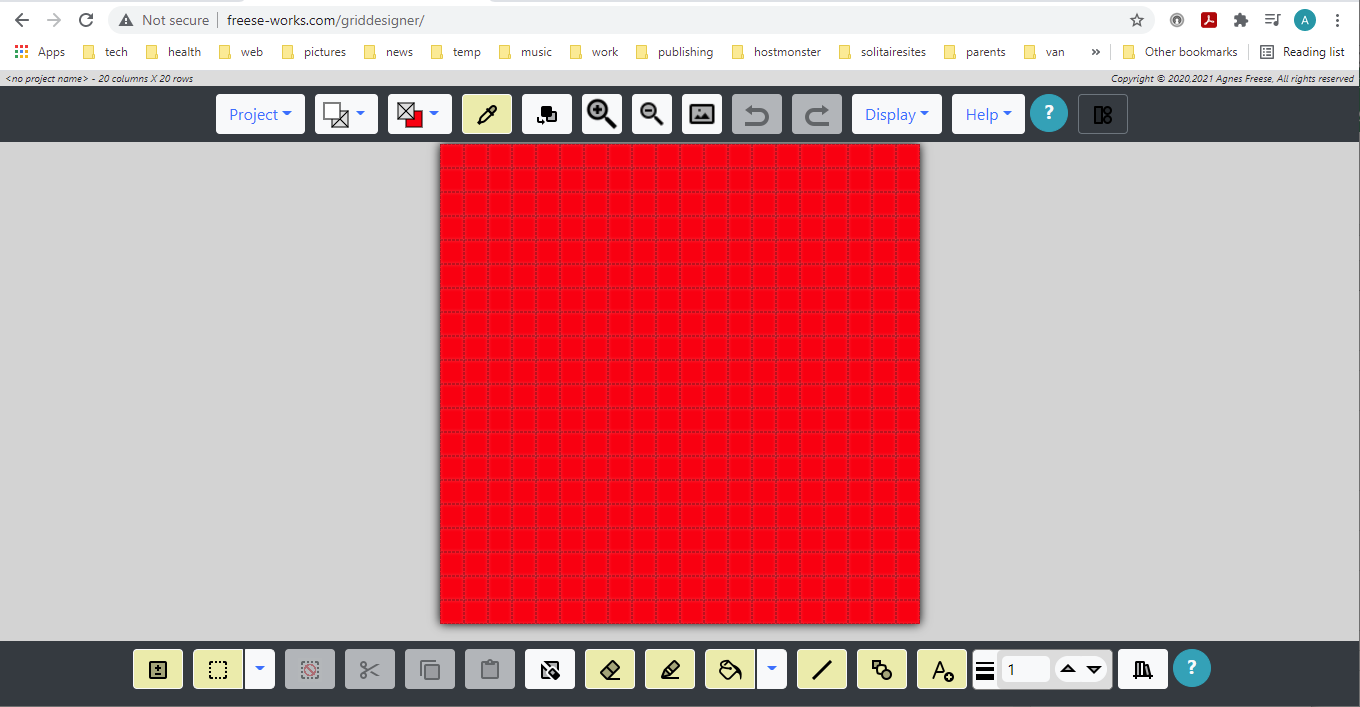The image size is (1360, 707).
Task: Select the eyedropper color picker tool
Action: (x=487, y=113)
